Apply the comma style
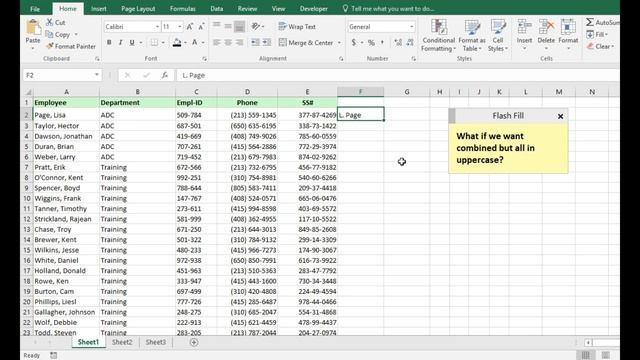This screenshot has height=360, width=640. (382, 42)
